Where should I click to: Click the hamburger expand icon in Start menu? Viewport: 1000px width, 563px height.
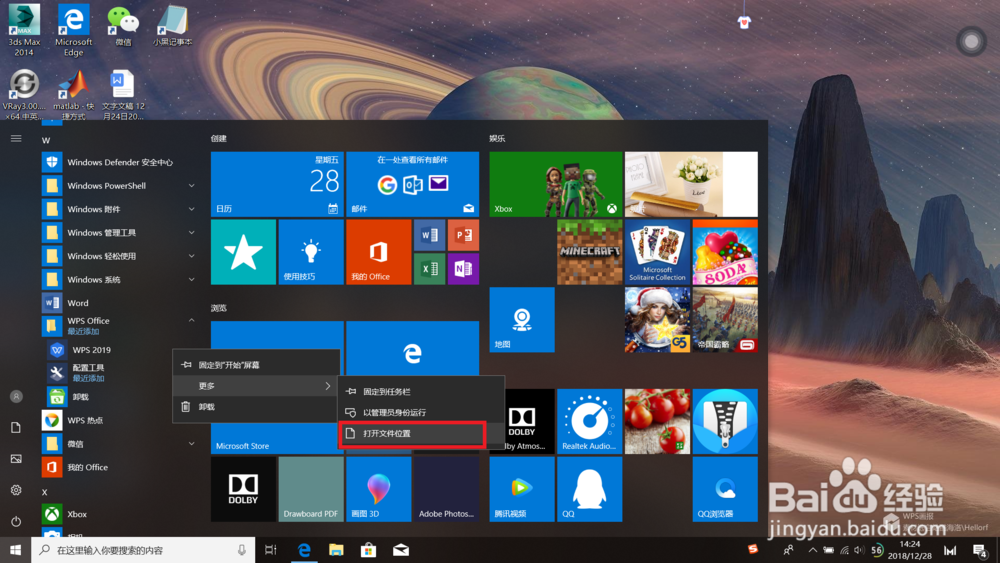16,138
